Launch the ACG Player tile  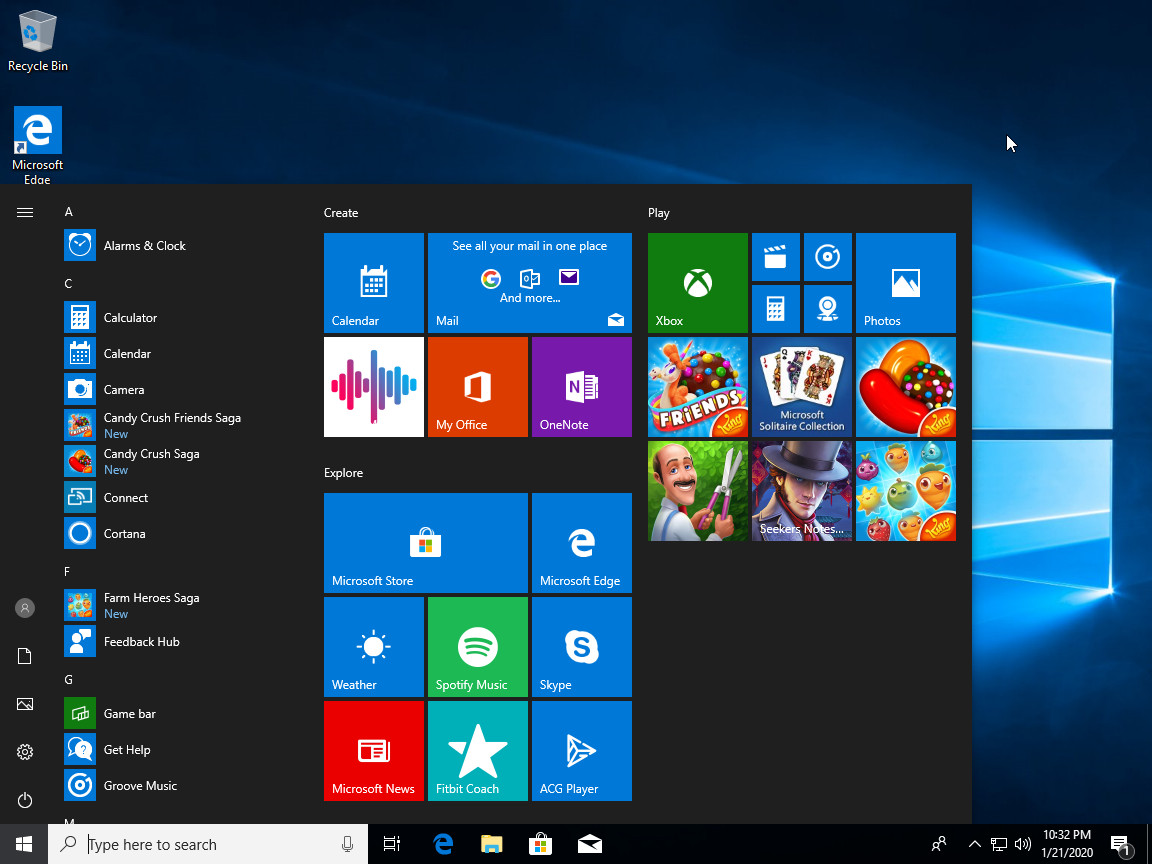[x=582, y=751]
